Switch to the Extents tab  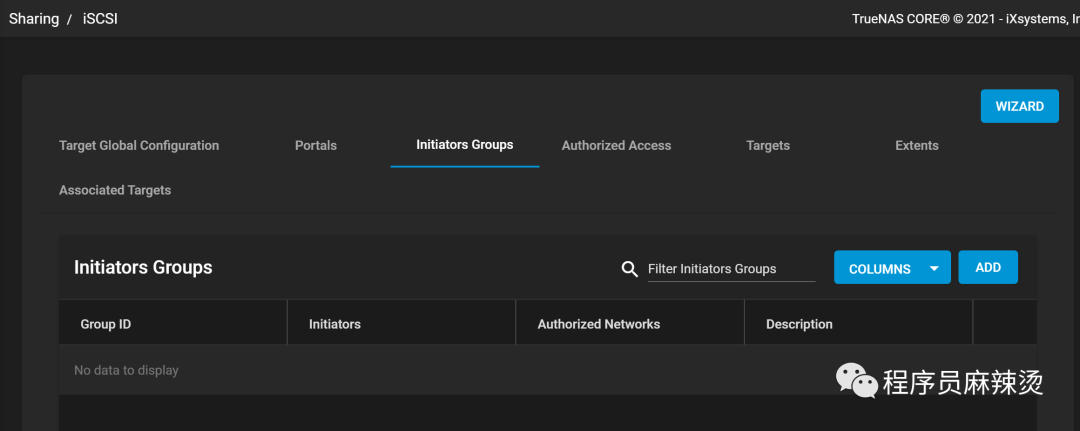917,146
